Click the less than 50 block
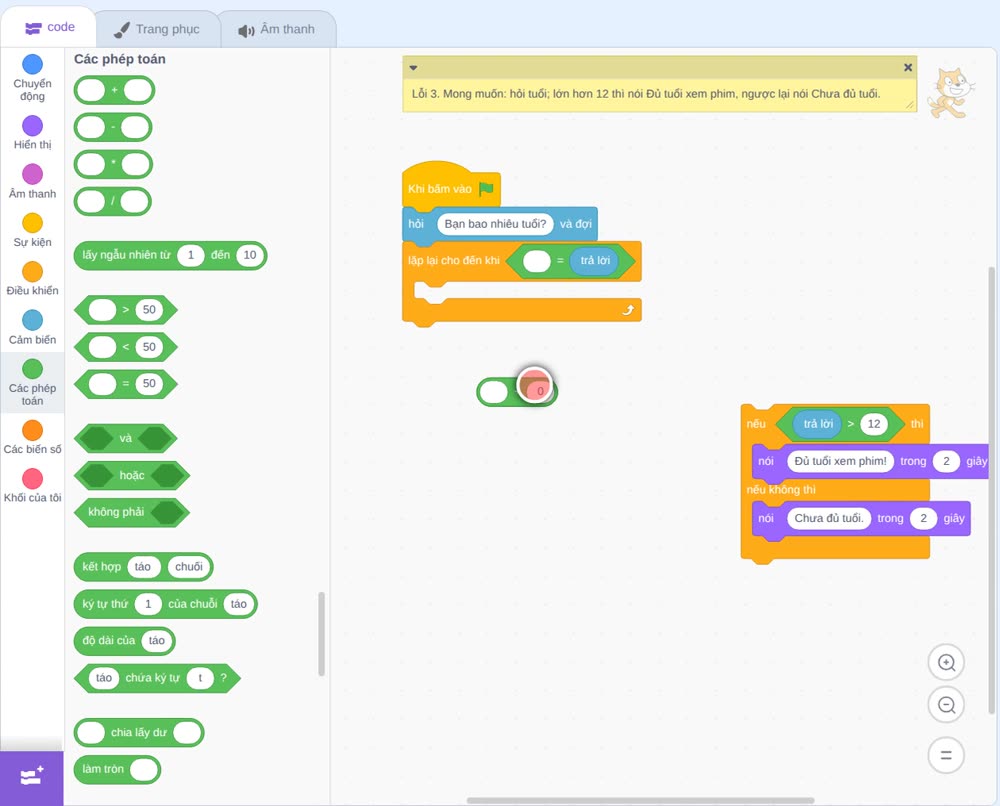Image resolution: width=1000 pixels, height=806 pixels. pos(126,347)
